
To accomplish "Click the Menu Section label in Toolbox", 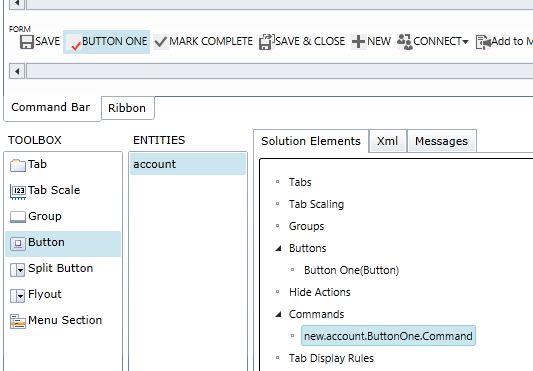I will pos(65,320).
